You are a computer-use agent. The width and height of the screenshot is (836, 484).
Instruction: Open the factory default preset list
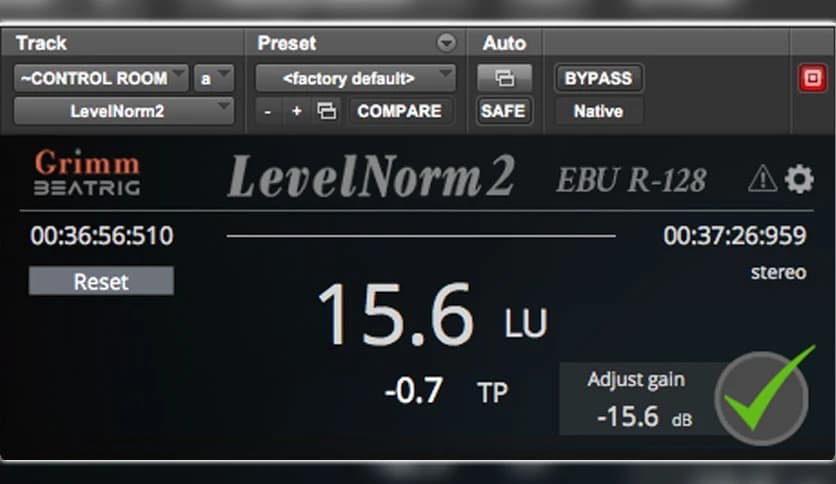tap(355, 78)
